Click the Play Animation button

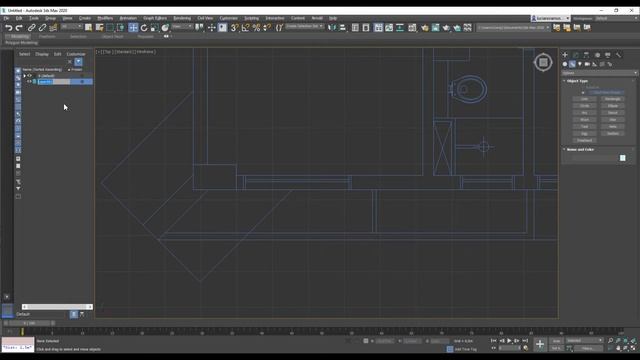509,341
